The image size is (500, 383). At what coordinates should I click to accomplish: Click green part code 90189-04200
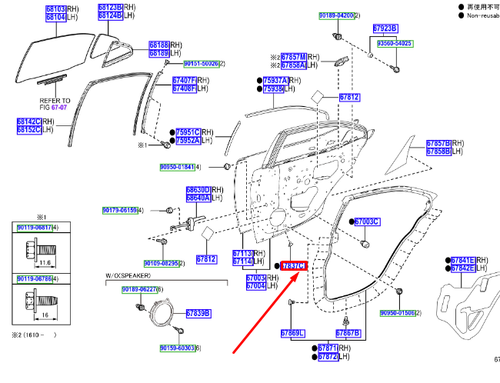[x=337, y=16]
